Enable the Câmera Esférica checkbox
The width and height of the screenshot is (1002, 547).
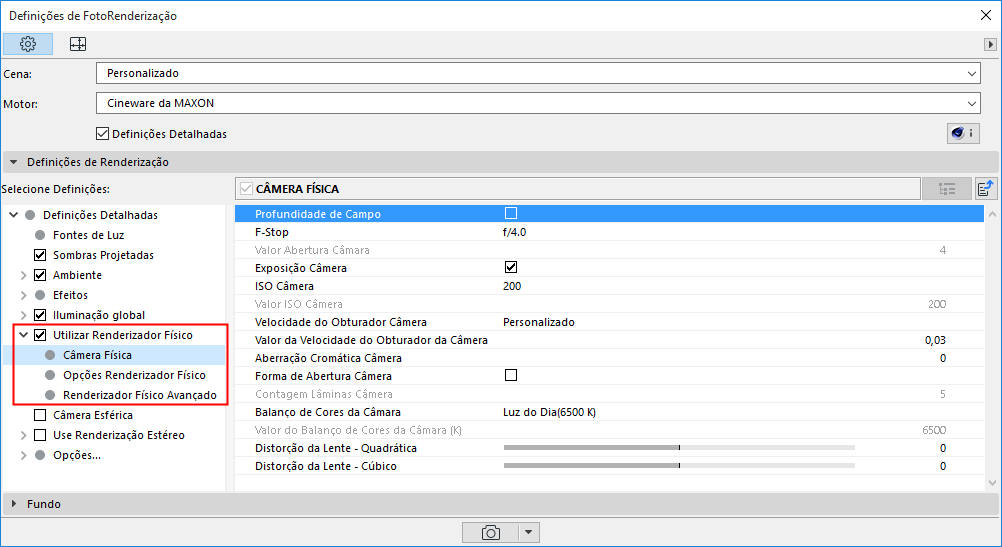pos(40,415)
